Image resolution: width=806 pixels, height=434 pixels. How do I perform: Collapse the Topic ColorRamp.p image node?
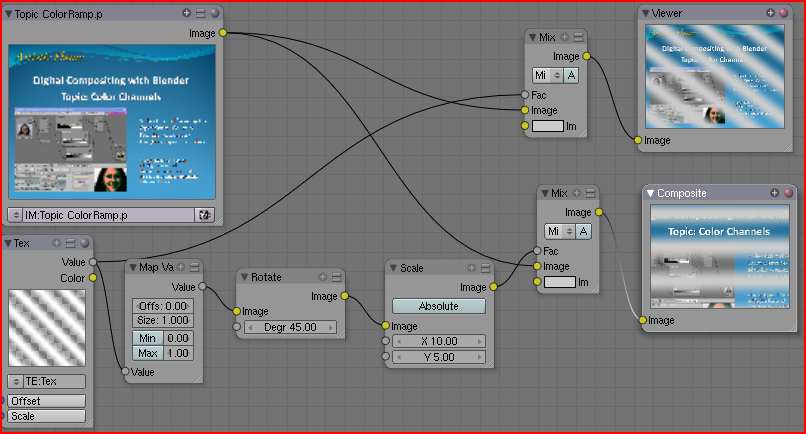pyautogui.click(x=9, y=14)
